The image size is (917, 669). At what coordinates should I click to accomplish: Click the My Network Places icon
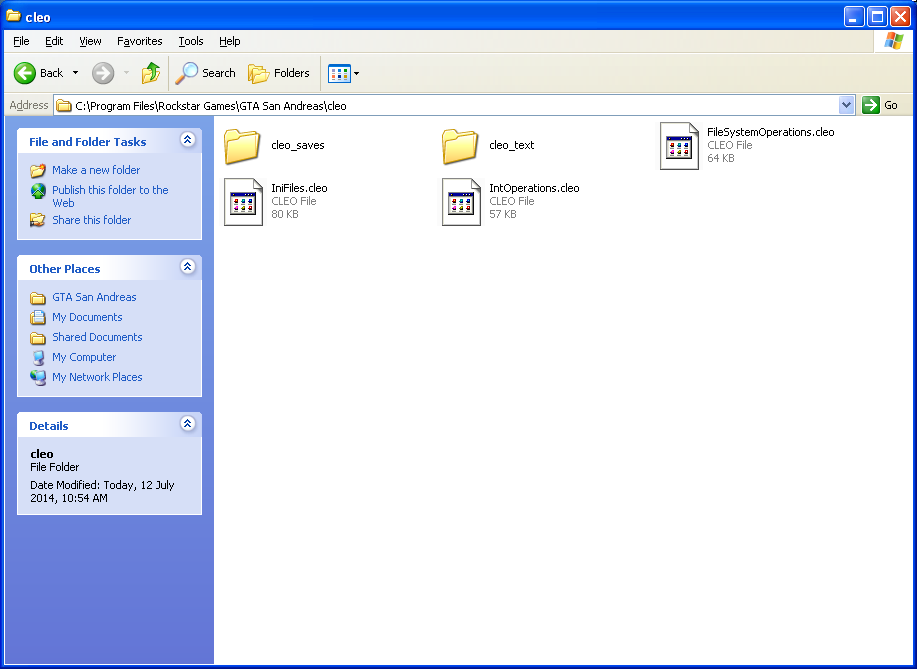38,377
